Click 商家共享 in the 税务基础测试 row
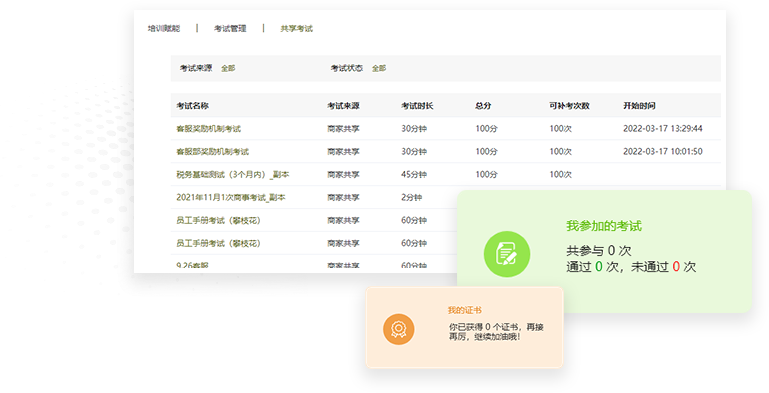The width and height of the screenshot is (769, 393). coord(343,174)
